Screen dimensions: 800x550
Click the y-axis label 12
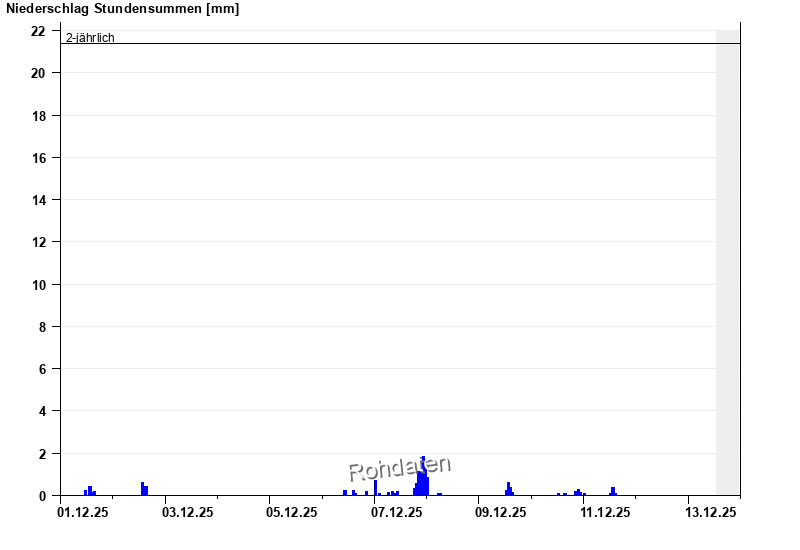[x=38, y=242]
